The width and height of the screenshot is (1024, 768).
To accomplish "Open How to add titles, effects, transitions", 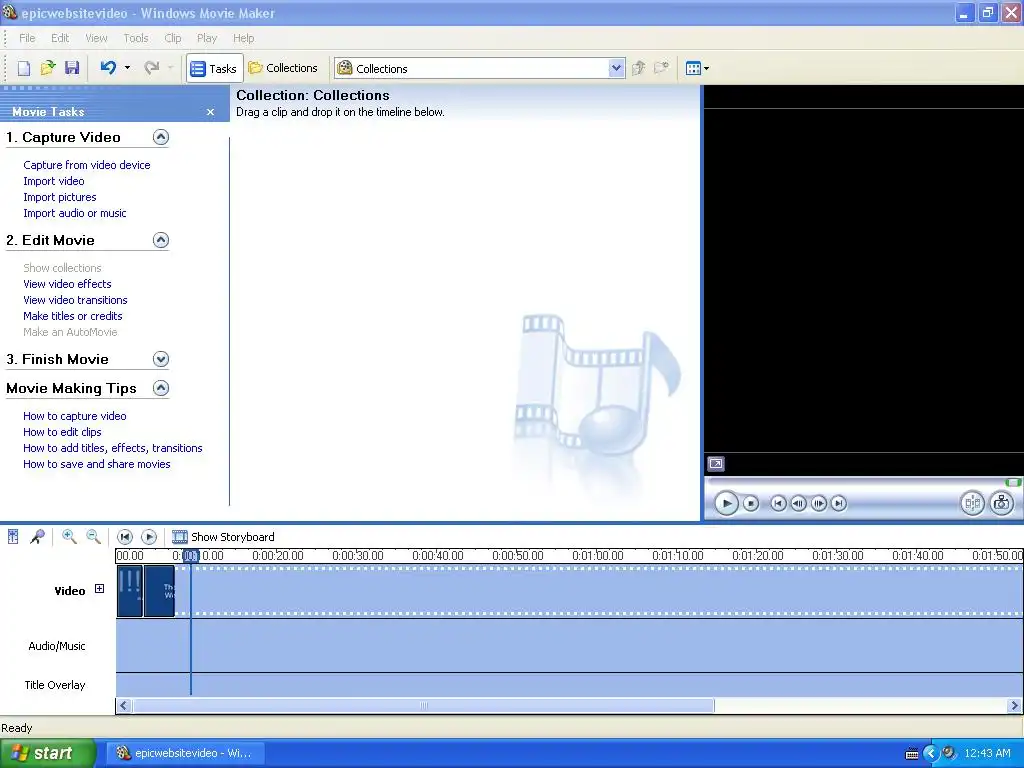I will pos(112,448).
